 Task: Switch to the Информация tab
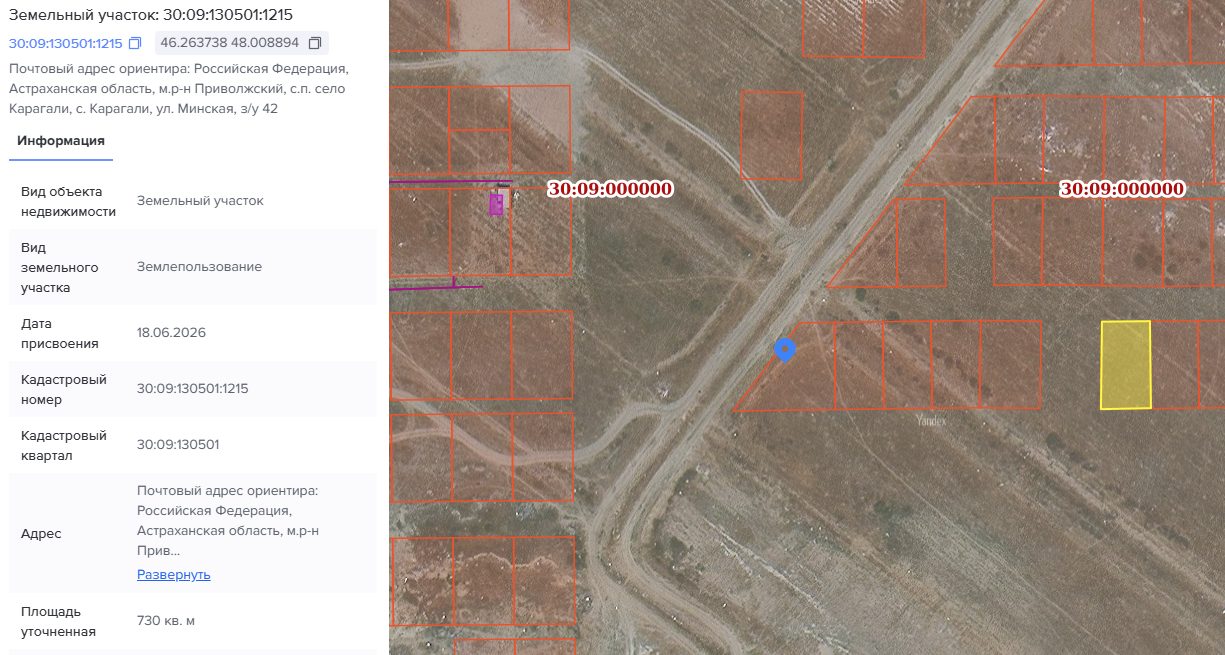coord(61,141)
